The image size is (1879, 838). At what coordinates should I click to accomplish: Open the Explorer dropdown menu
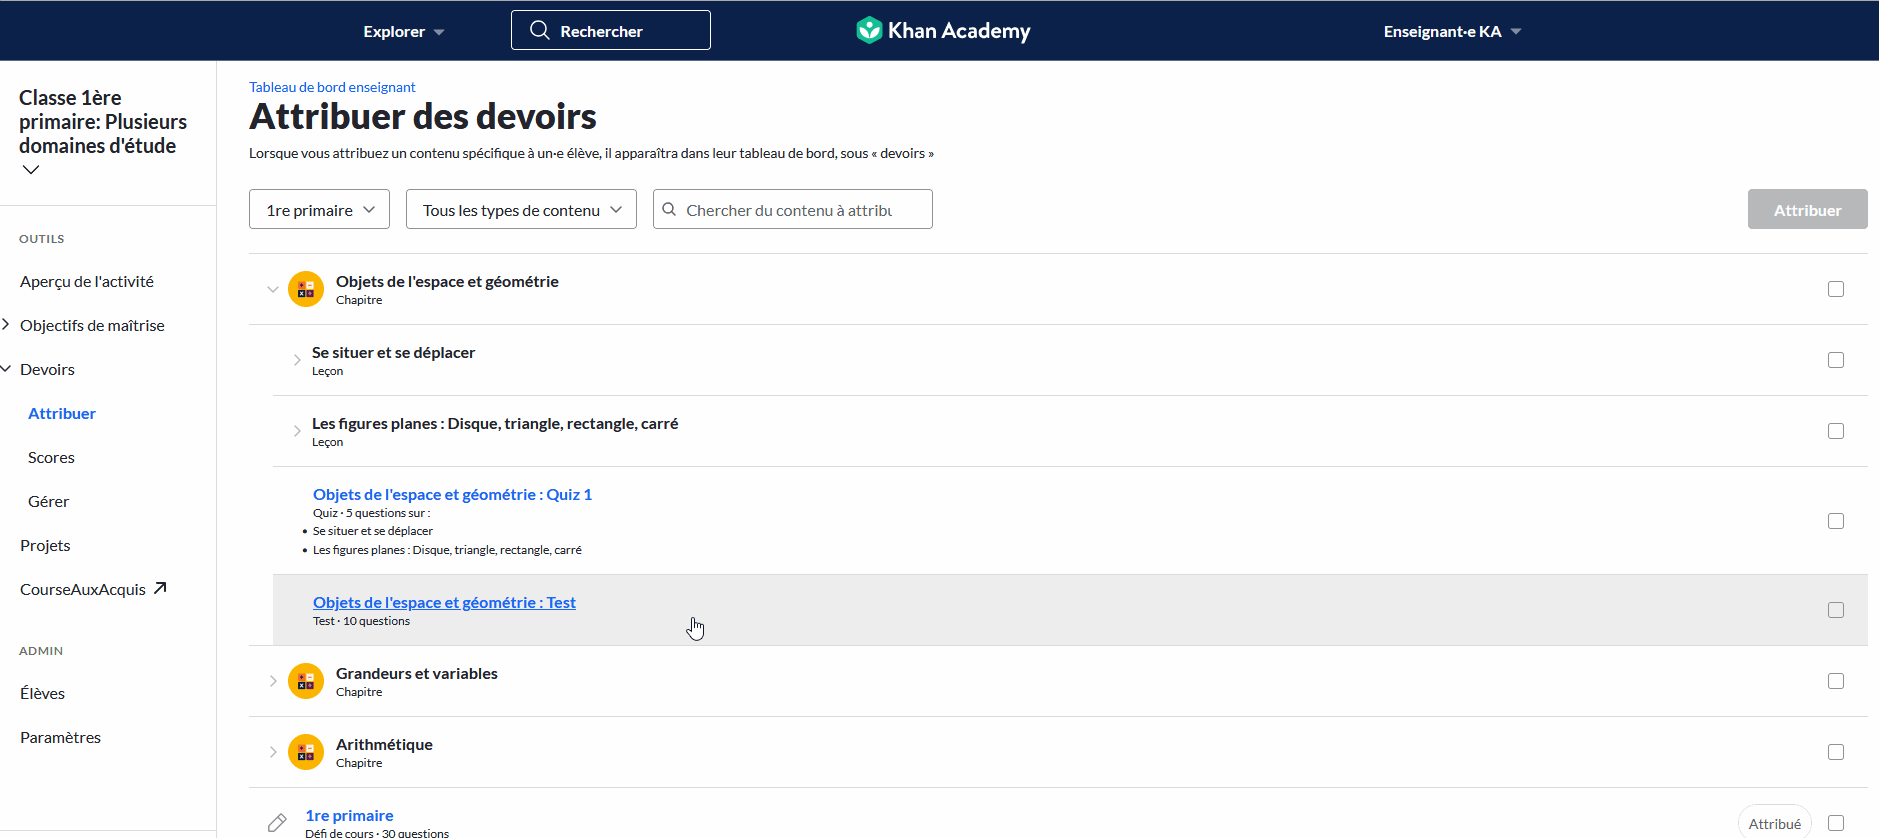403,31
